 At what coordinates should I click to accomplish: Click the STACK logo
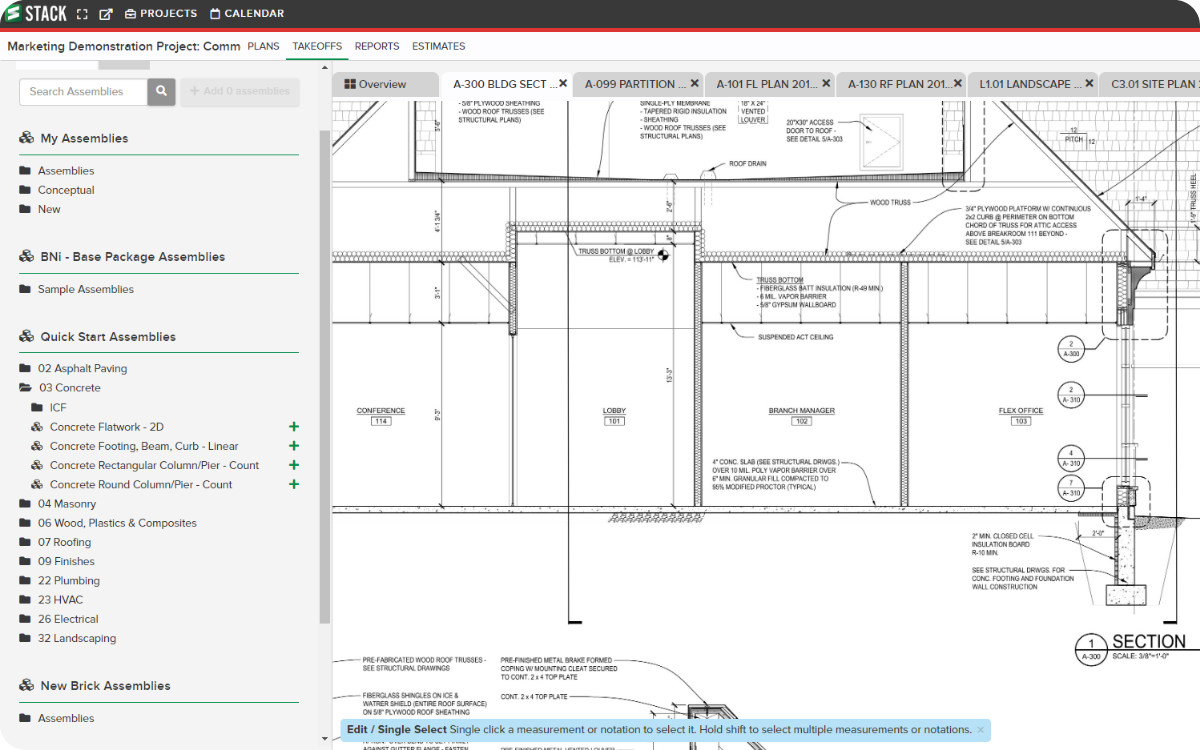[x=35, y=14]
